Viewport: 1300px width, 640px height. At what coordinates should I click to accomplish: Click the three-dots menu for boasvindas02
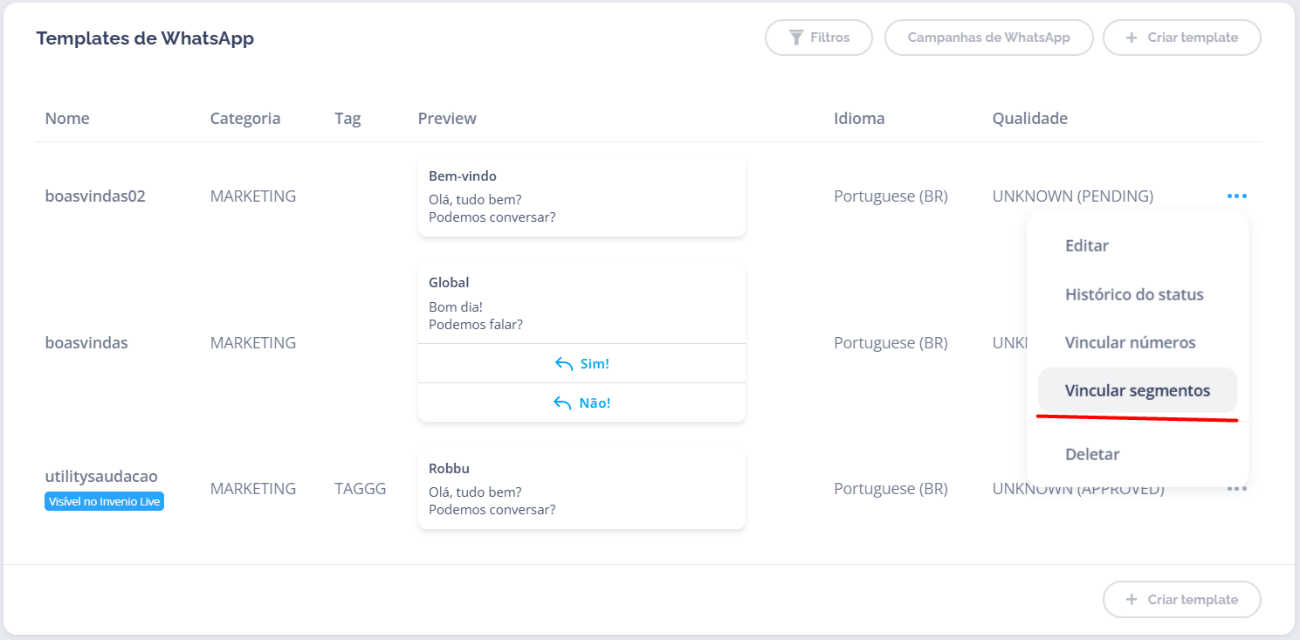[x=1237, y=196]
